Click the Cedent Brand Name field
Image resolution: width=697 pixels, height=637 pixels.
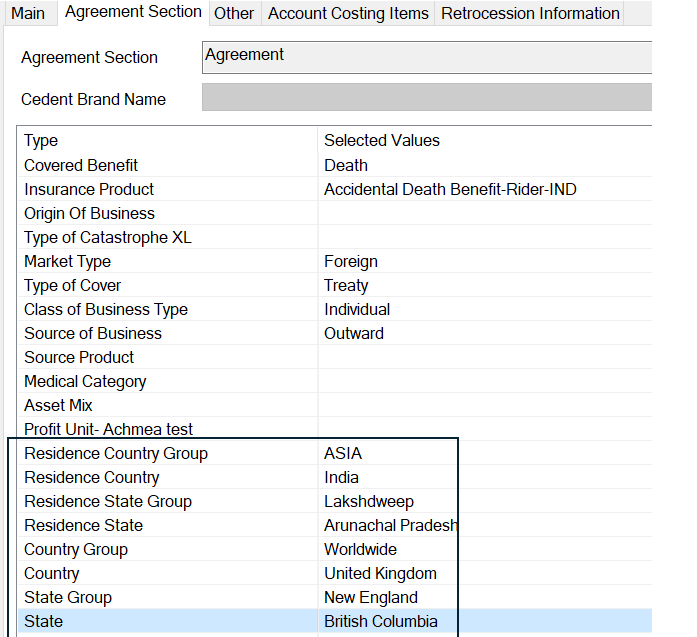click(426, 98)
